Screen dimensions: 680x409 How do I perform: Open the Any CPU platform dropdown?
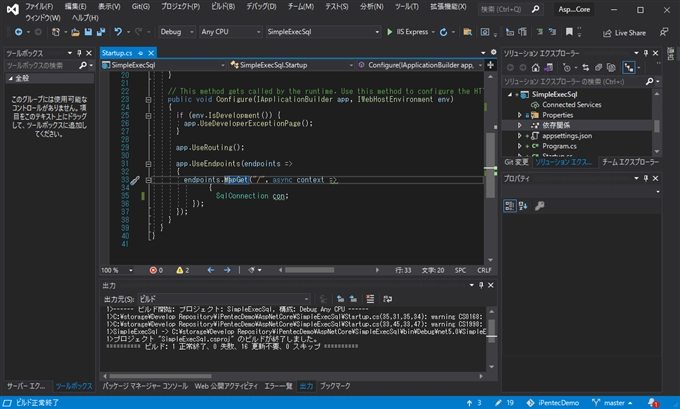[231, 32]
